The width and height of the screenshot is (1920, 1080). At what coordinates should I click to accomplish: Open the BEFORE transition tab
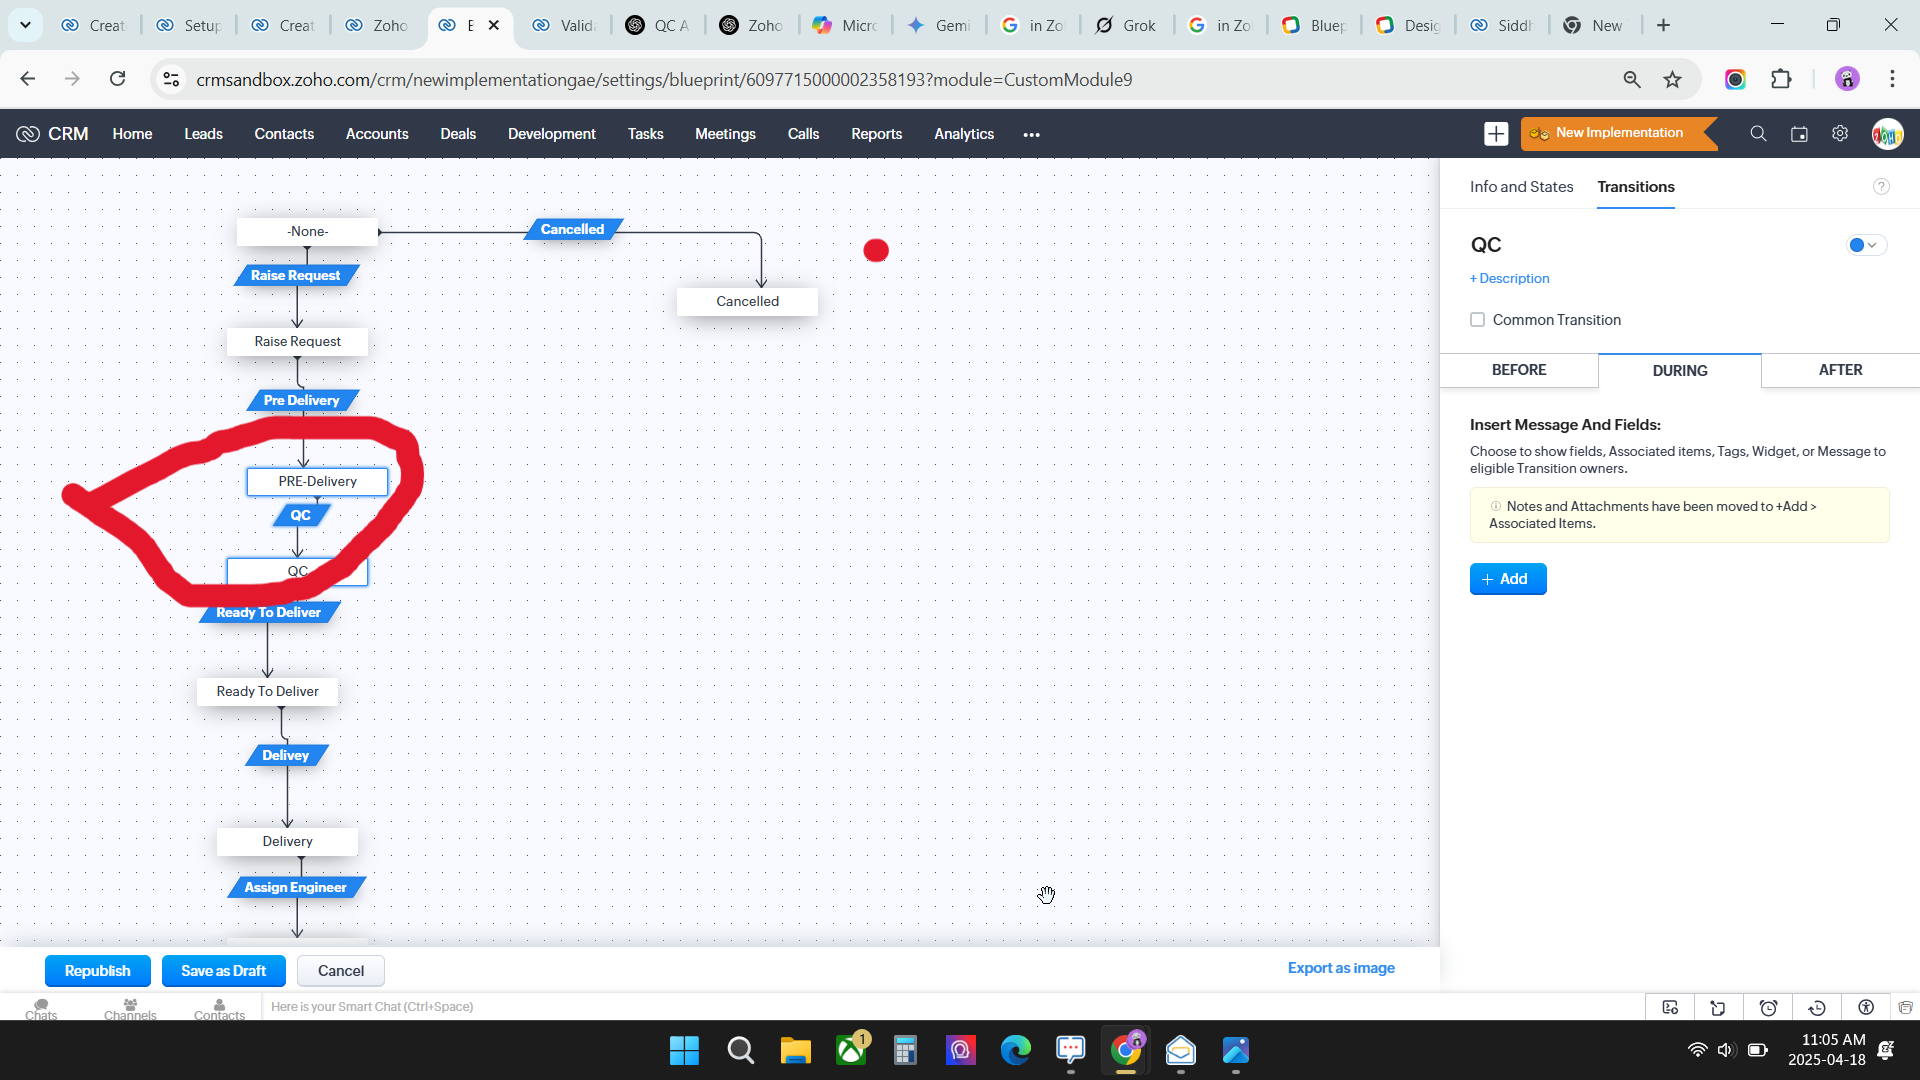(1518, 370)
